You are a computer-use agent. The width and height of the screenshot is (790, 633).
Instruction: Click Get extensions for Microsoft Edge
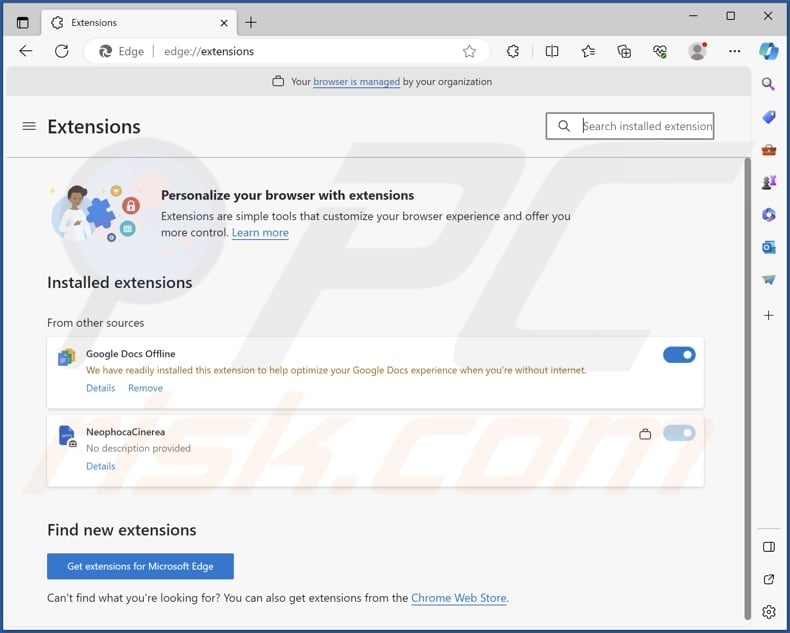click(x=140, y=566)
